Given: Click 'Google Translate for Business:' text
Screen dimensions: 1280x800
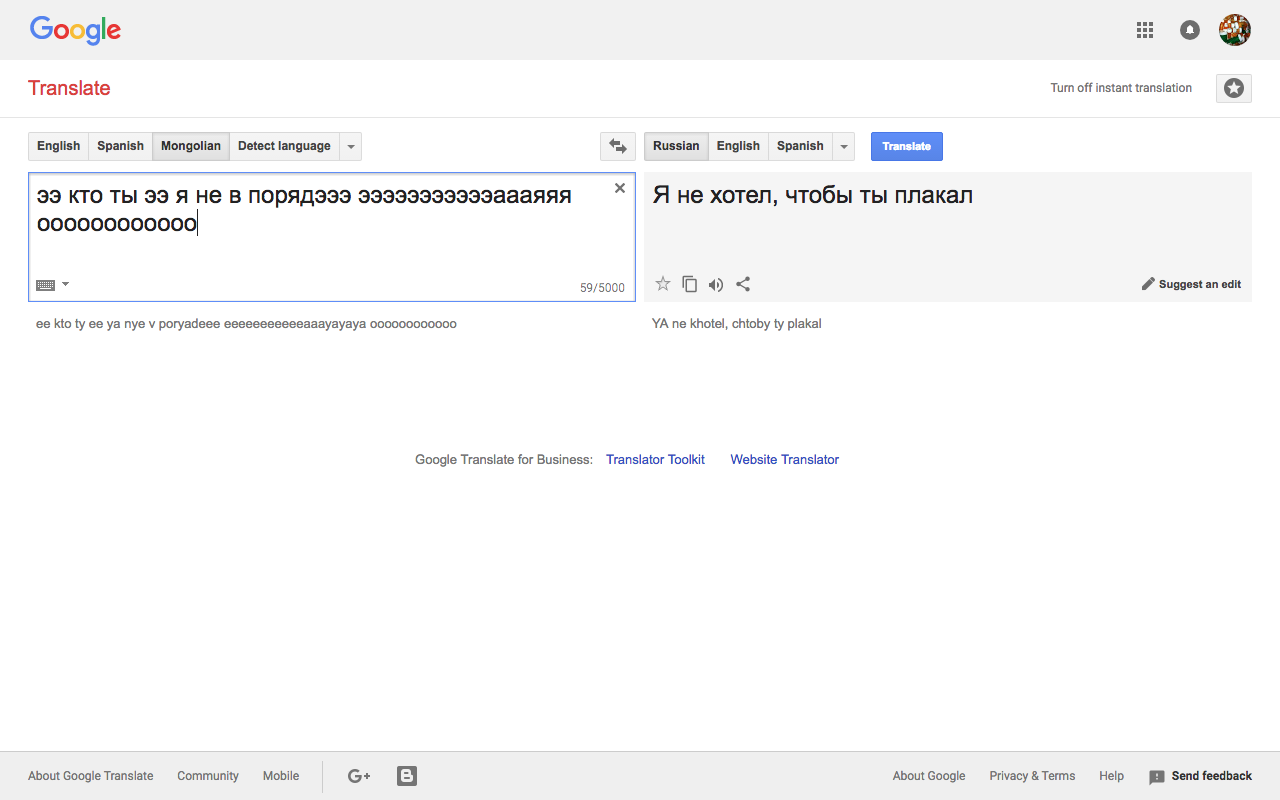Looking at the screenshot, I should (x=504, y=460).
